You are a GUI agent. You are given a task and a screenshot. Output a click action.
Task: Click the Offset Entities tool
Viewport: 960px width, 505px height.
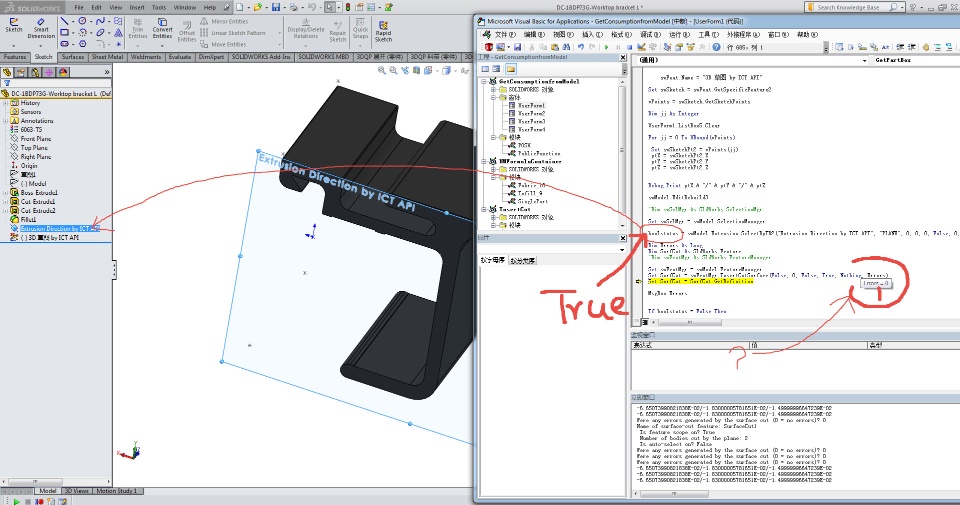click(x=187, y=32)
